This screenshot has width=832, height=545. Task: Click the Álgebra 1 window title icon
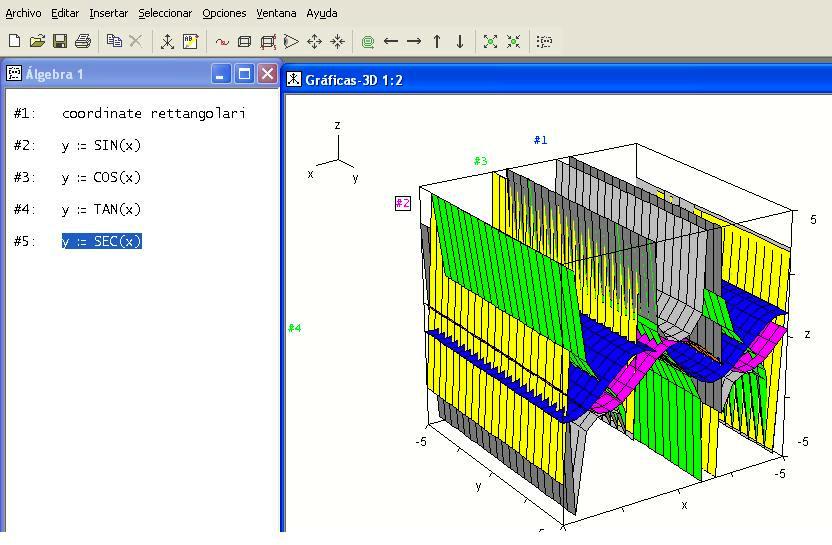point(14,74)
